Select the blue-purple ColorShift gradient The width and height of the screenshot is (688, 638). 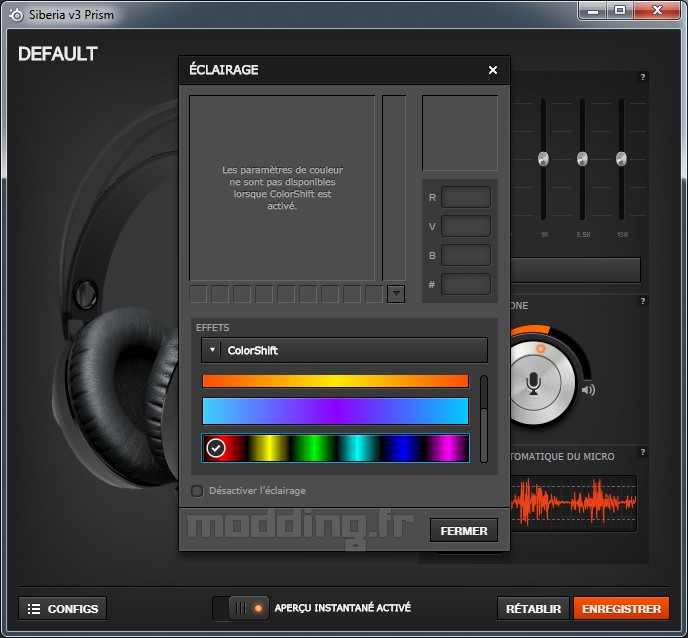(335, 411)
